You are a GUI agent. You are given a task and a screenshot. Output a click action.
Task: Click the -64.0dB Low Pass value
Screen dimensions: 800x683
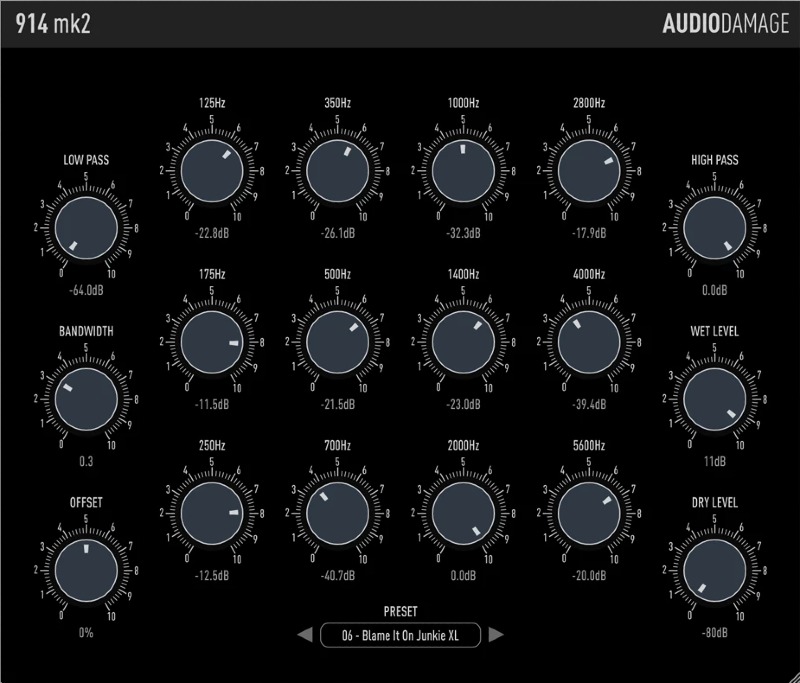[x=86, y=290]
